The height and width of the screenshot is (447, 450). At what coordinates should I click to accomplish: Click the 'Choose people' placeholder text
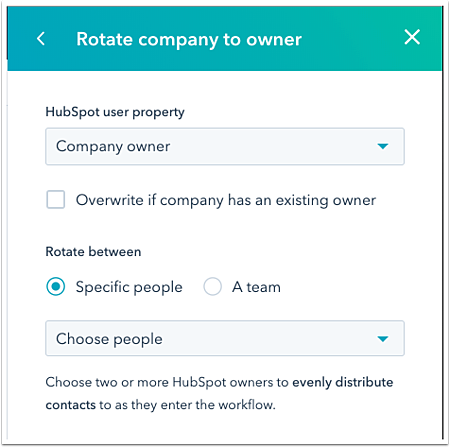click(x=109, y=339)
